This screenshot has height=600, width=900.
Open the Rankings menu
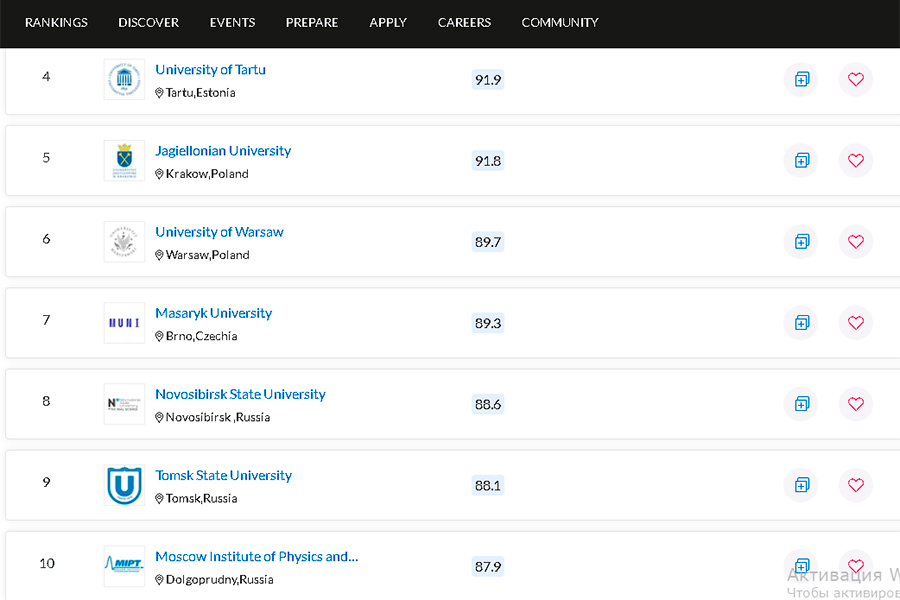(56, 22)
